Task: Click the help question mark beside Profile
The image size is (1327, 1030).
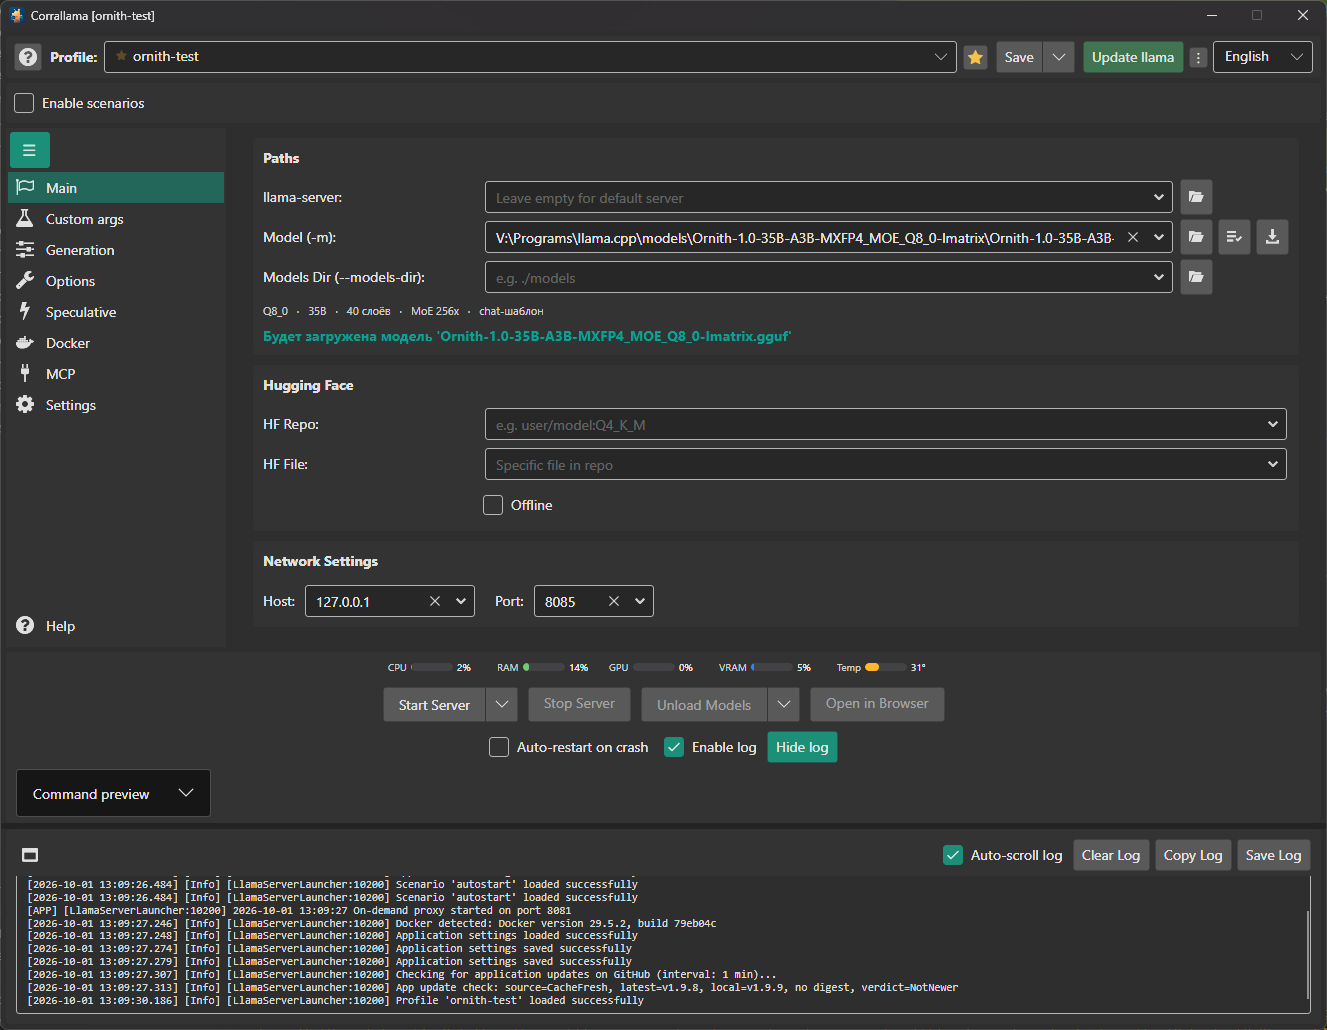Action: [x=28, y=57]
